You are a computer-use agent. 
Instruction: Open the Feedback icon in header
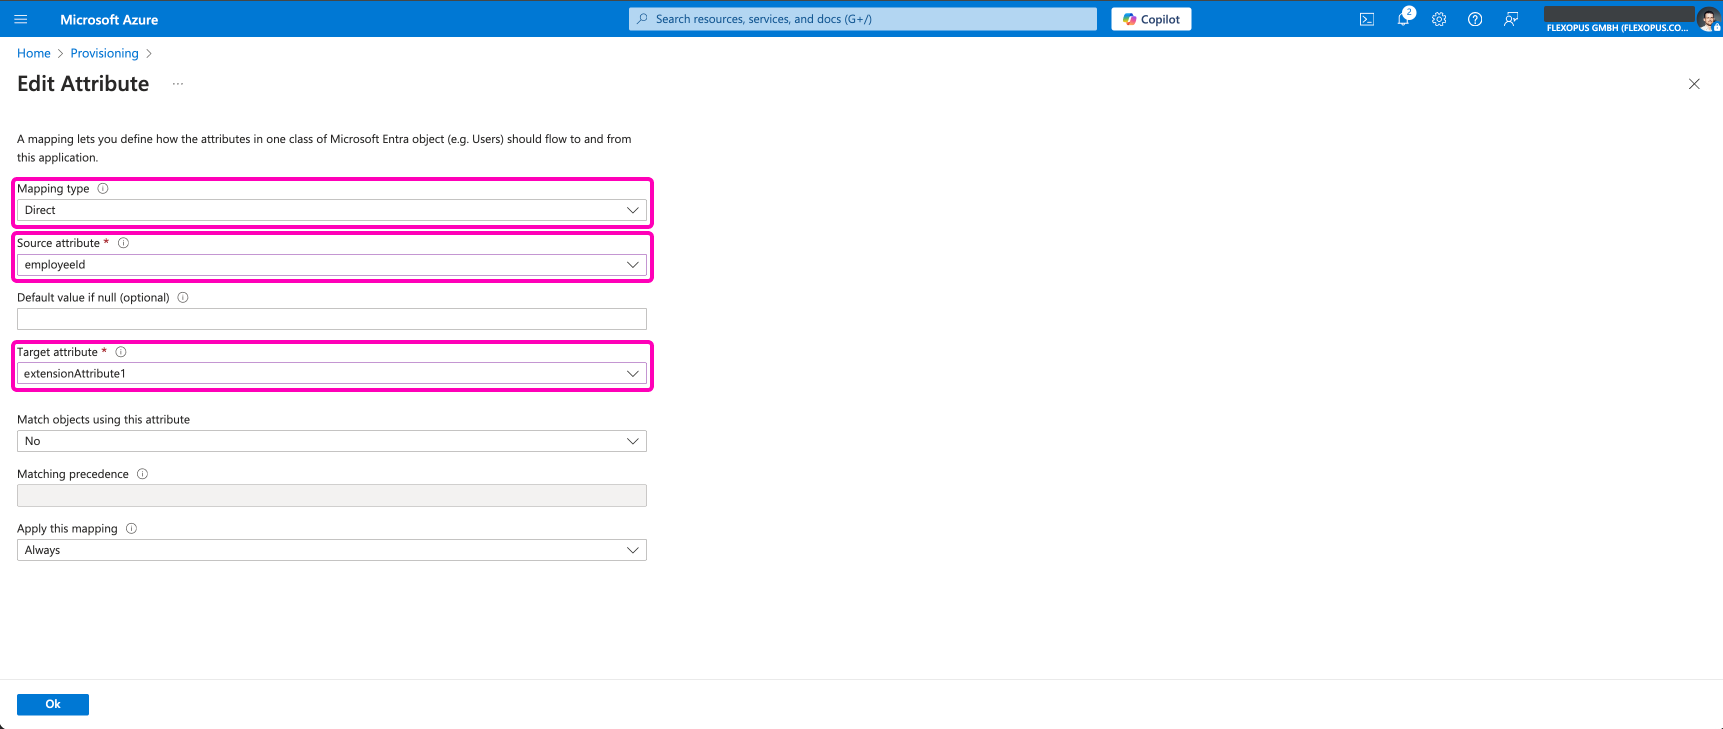pyautogui.click(x=1511, y=19)
